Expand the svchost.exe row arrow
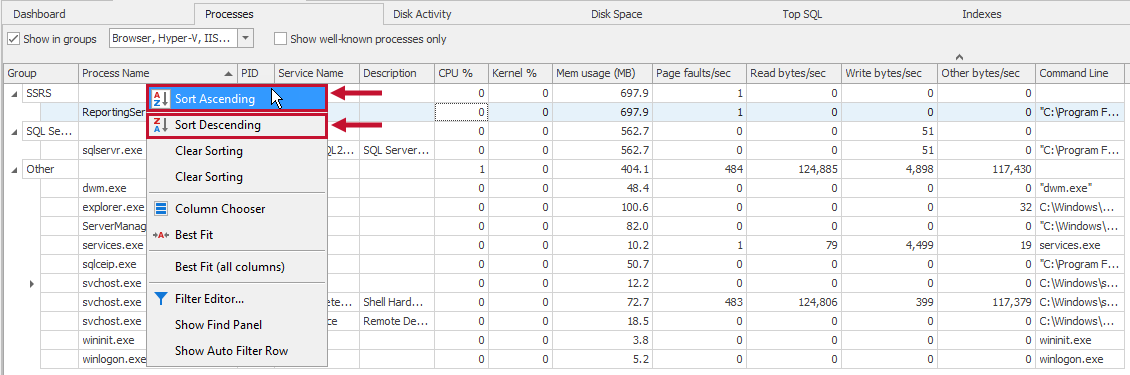Image resolution: width=1130 pixels, height=375 pixels. click(32, 283)
